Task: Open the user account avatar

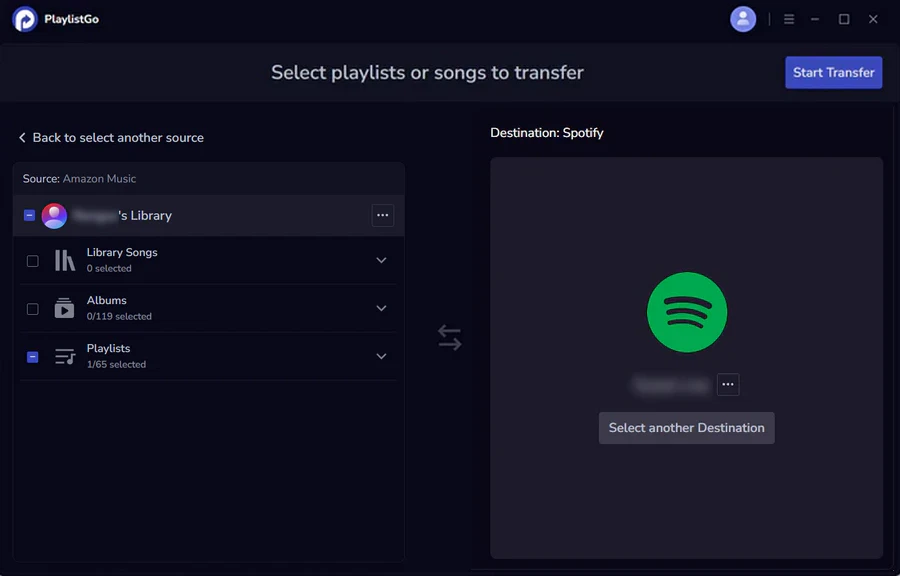Action: pos(743,19)
